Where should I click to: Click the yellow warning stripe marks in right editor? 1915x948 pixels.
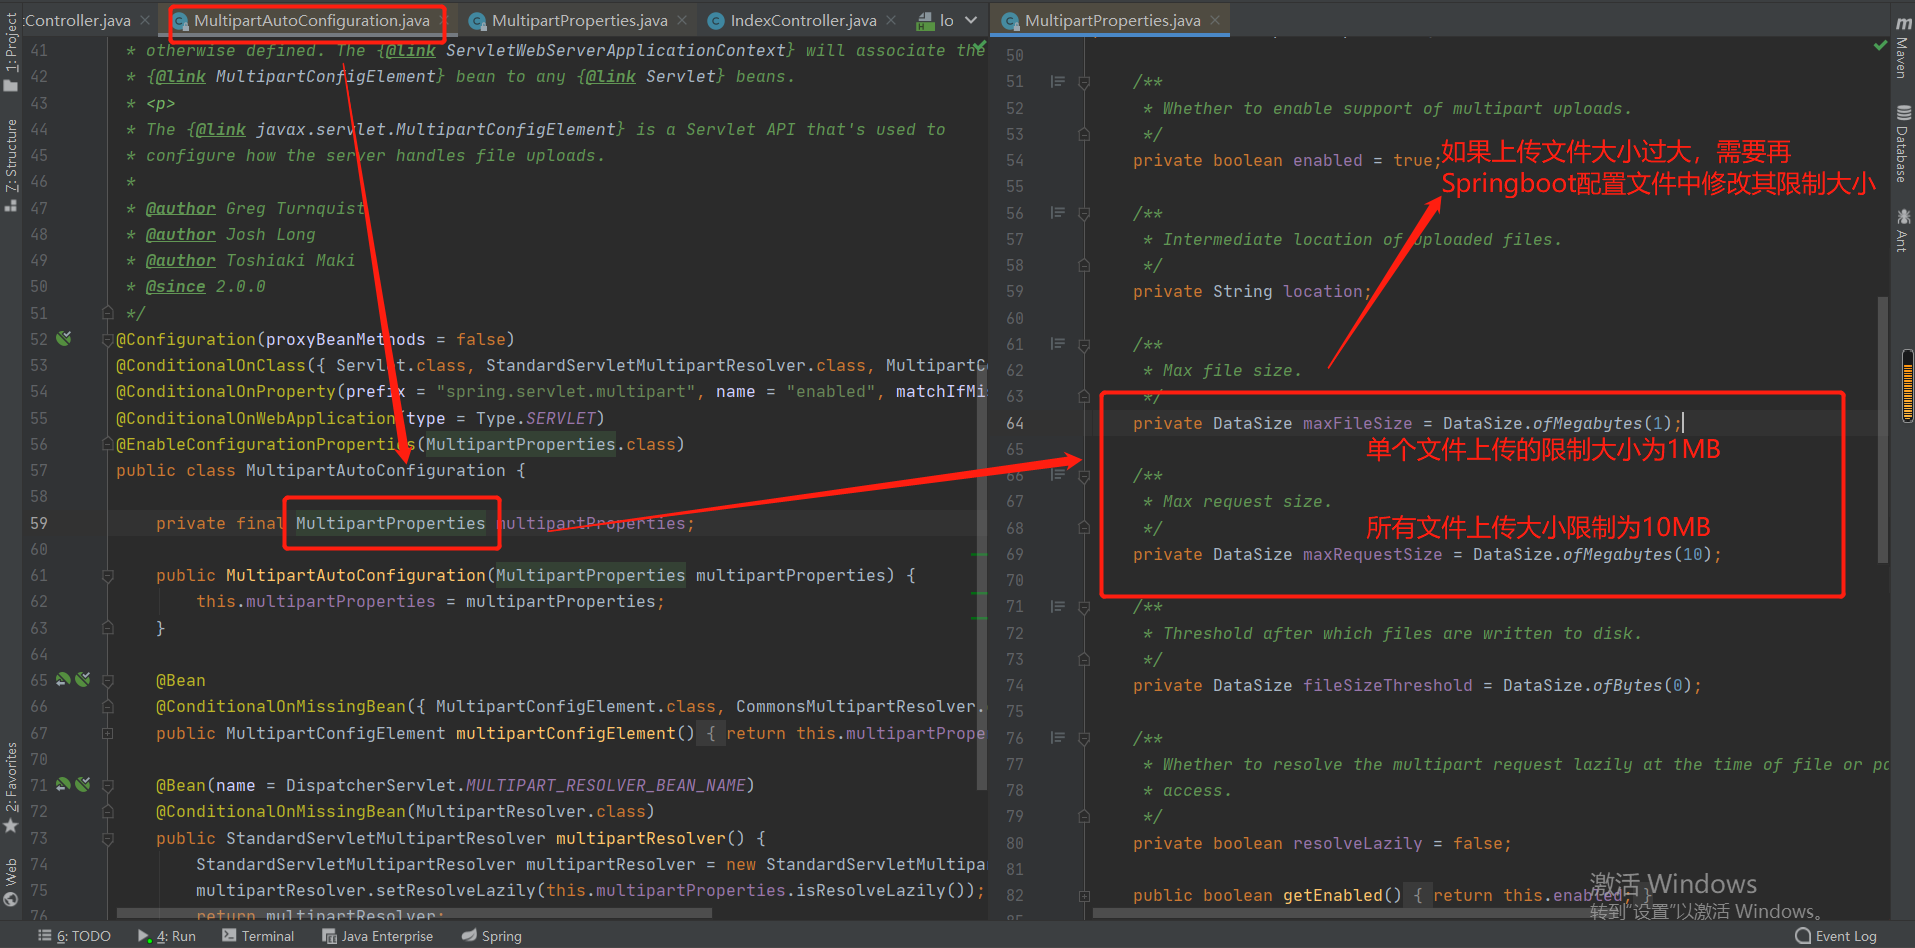pos(1907,387)
